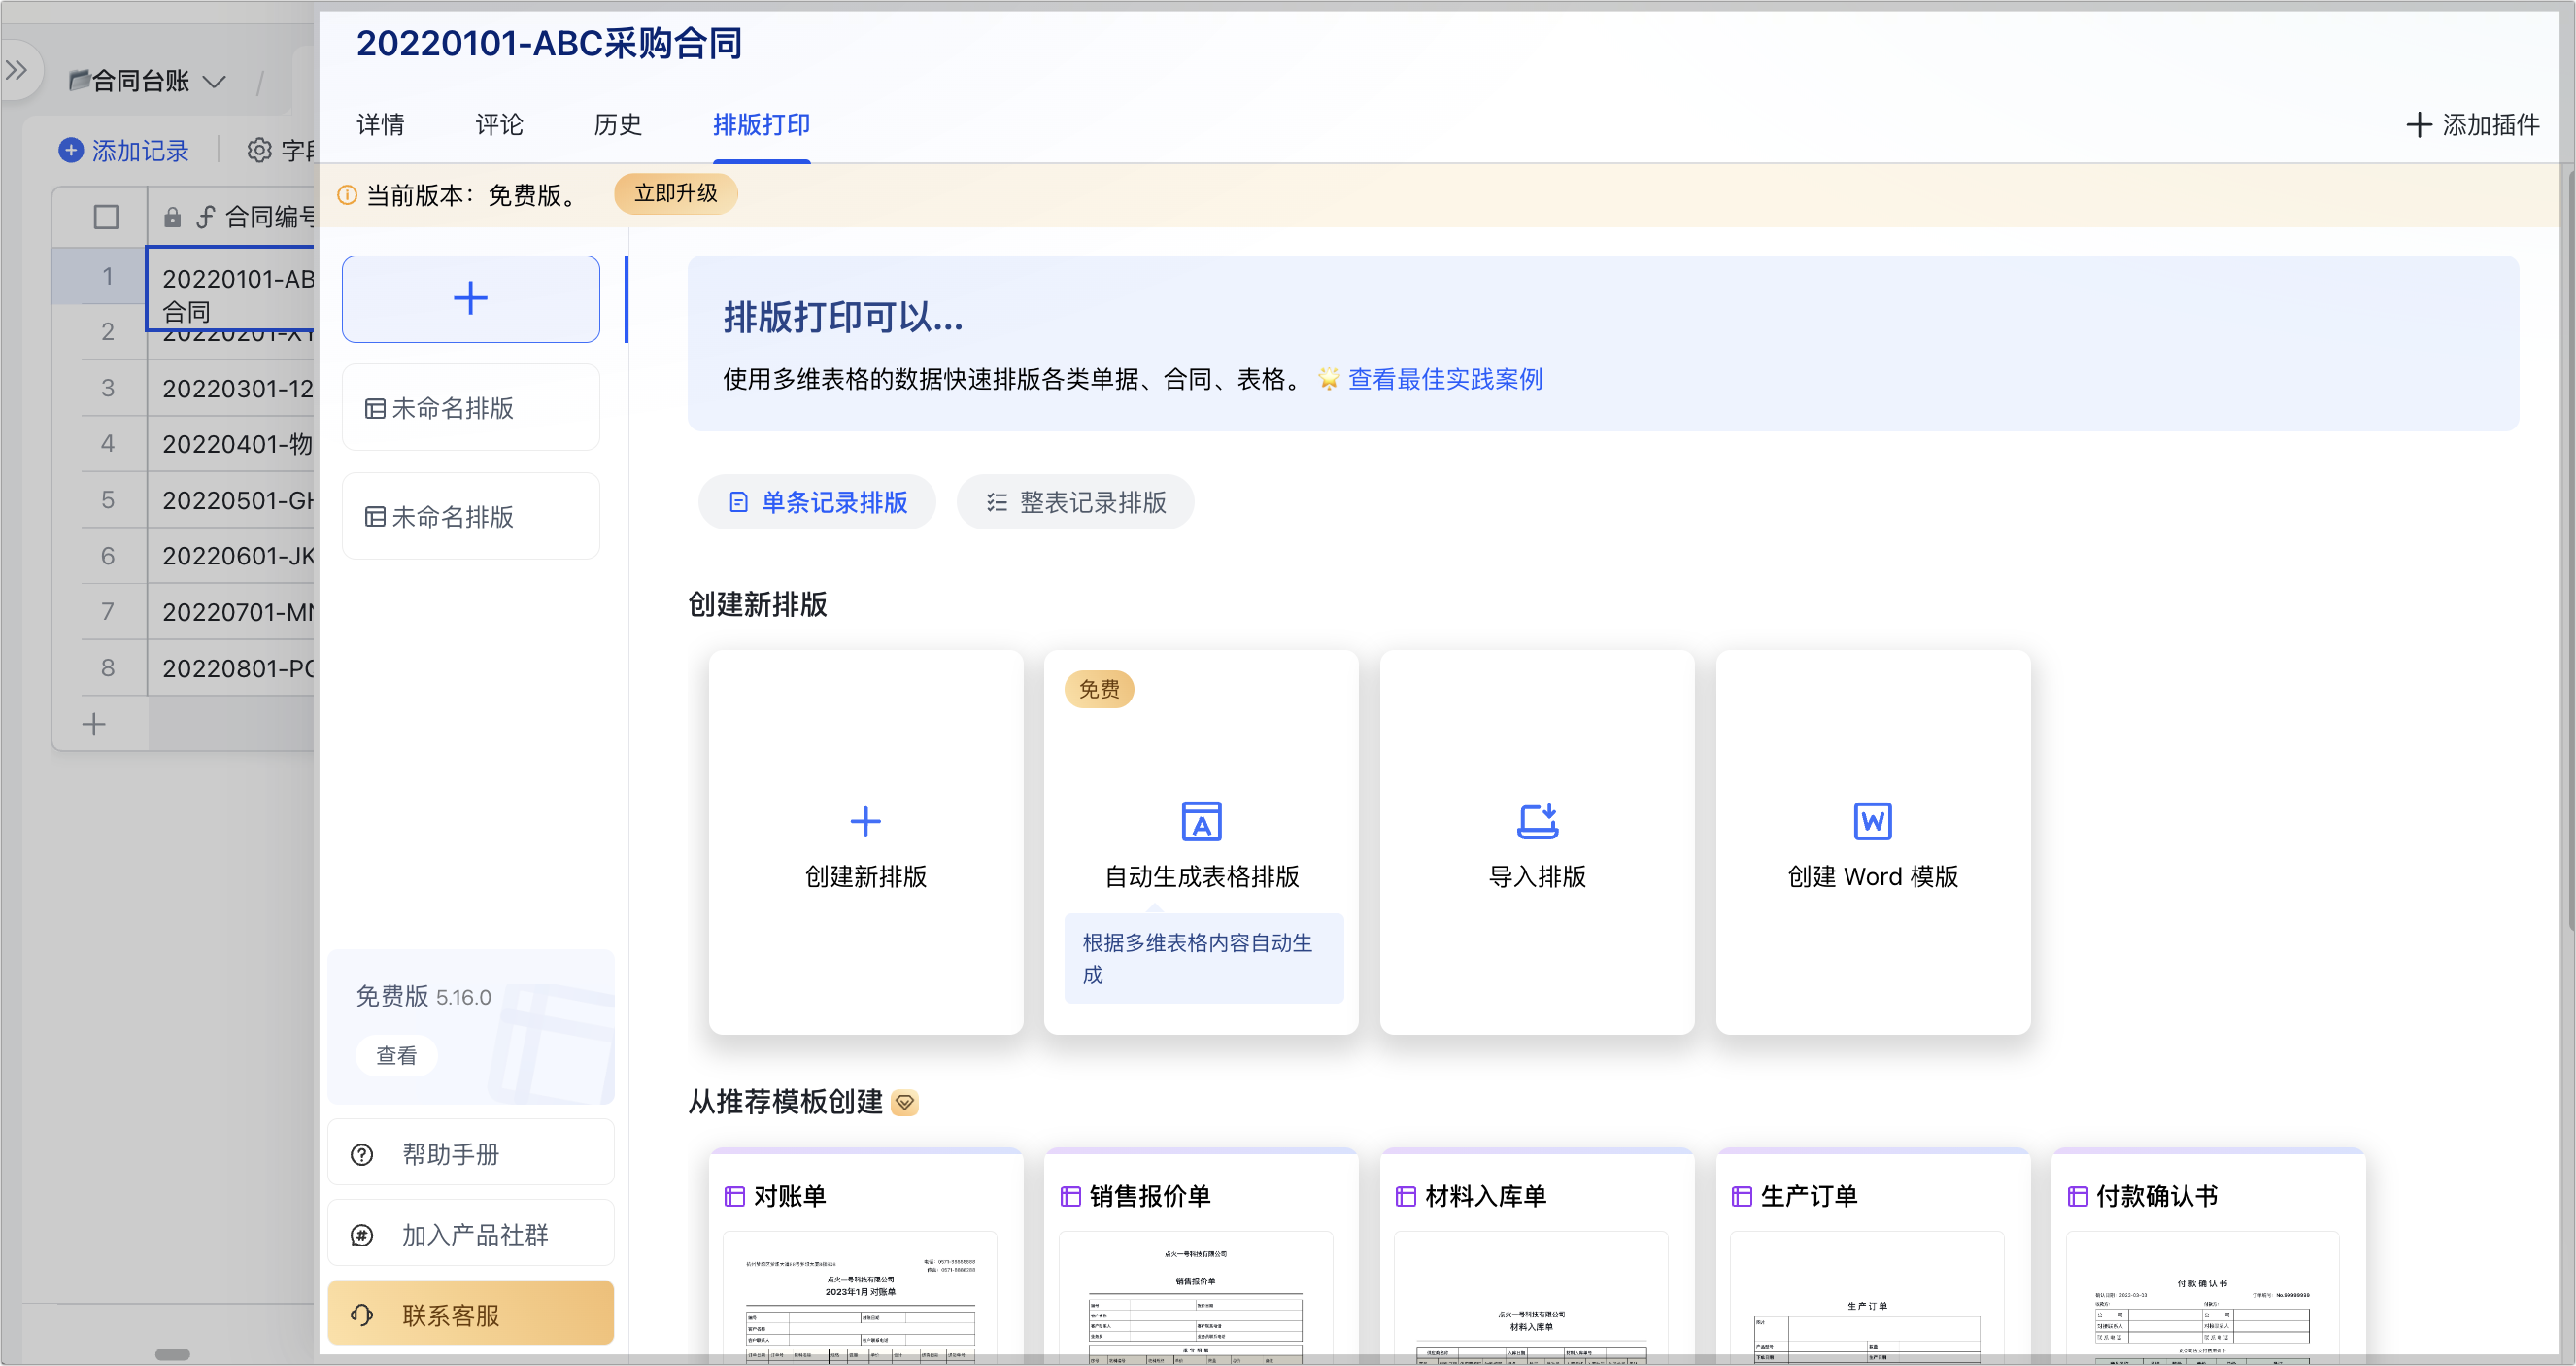The height and width of the screenshot is (1366, 2576).
Task: Click the table icon beside 材料入库单
Action: click(1406, 1196)
